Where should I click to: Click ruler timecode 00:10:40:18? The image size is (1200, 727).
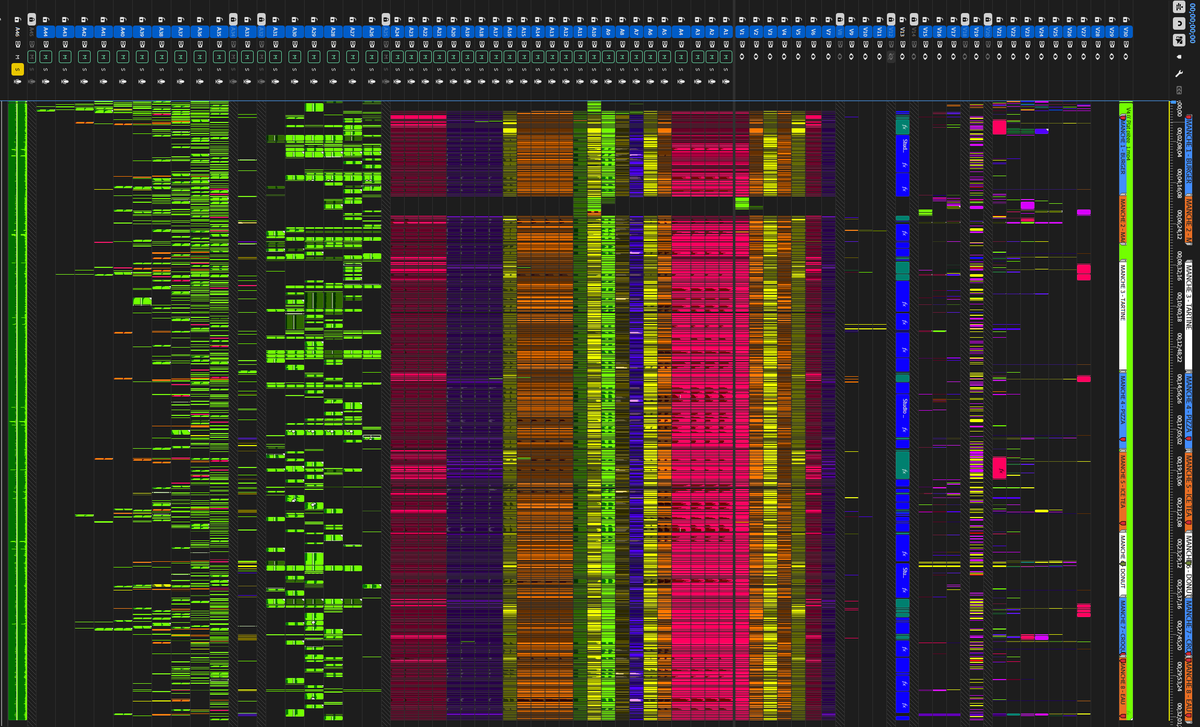pyautogui.click(x=1179, y=308)
